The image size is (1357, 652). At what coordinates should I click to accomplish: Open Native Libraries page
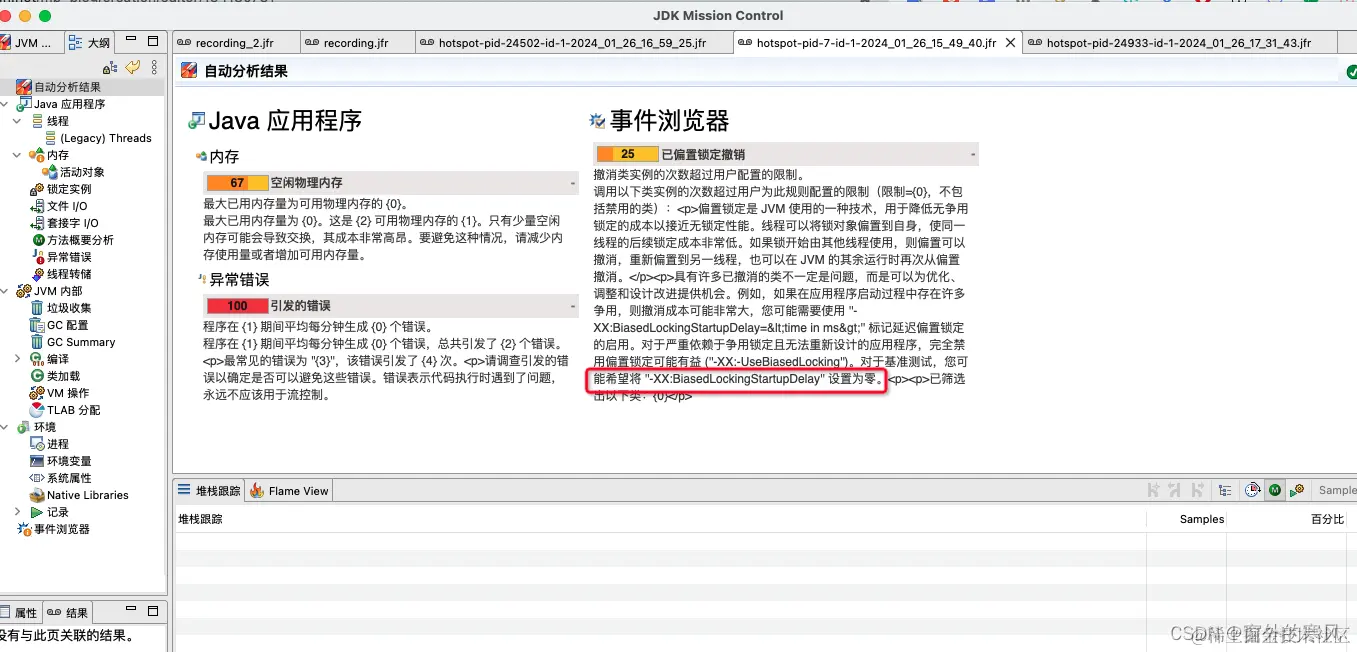point(88,495)
